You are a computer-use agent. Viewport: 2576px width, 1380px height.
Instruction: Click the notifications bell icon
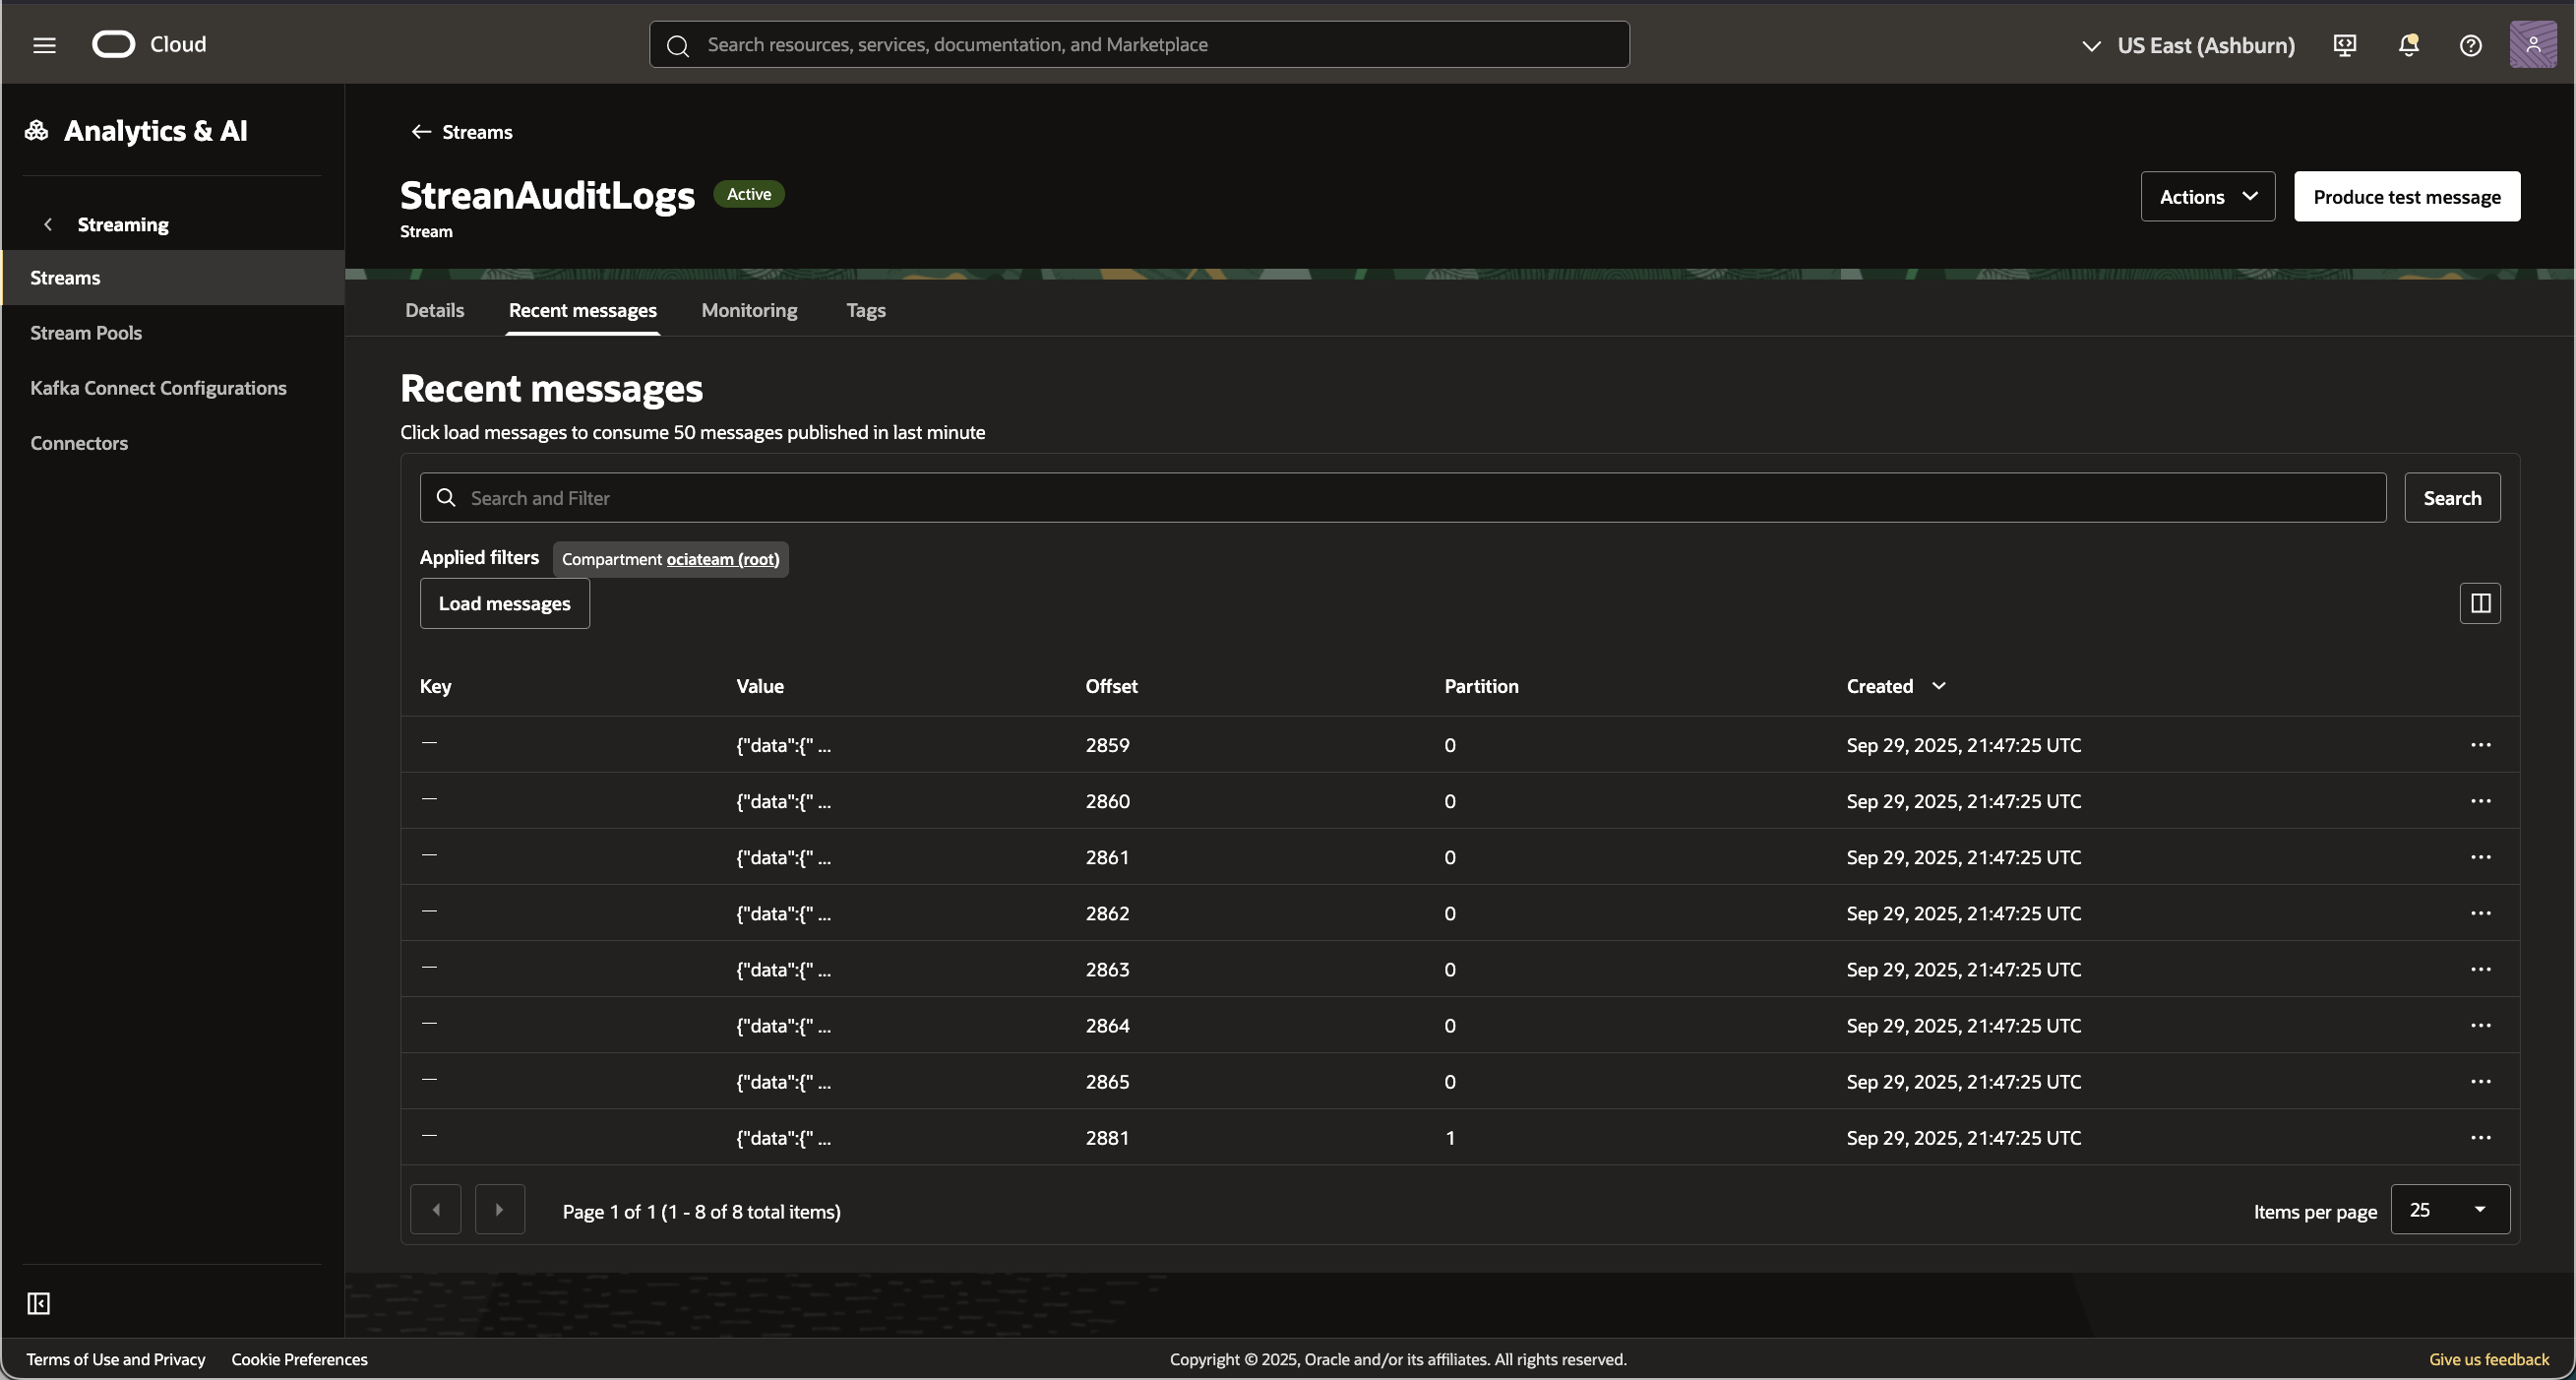coord(2408,45)
